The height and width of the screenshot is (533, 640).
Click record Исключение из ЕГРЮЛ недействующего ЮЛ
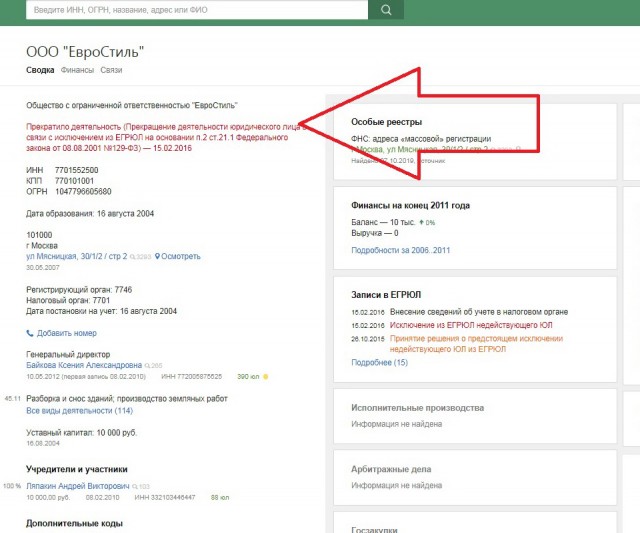471,325
